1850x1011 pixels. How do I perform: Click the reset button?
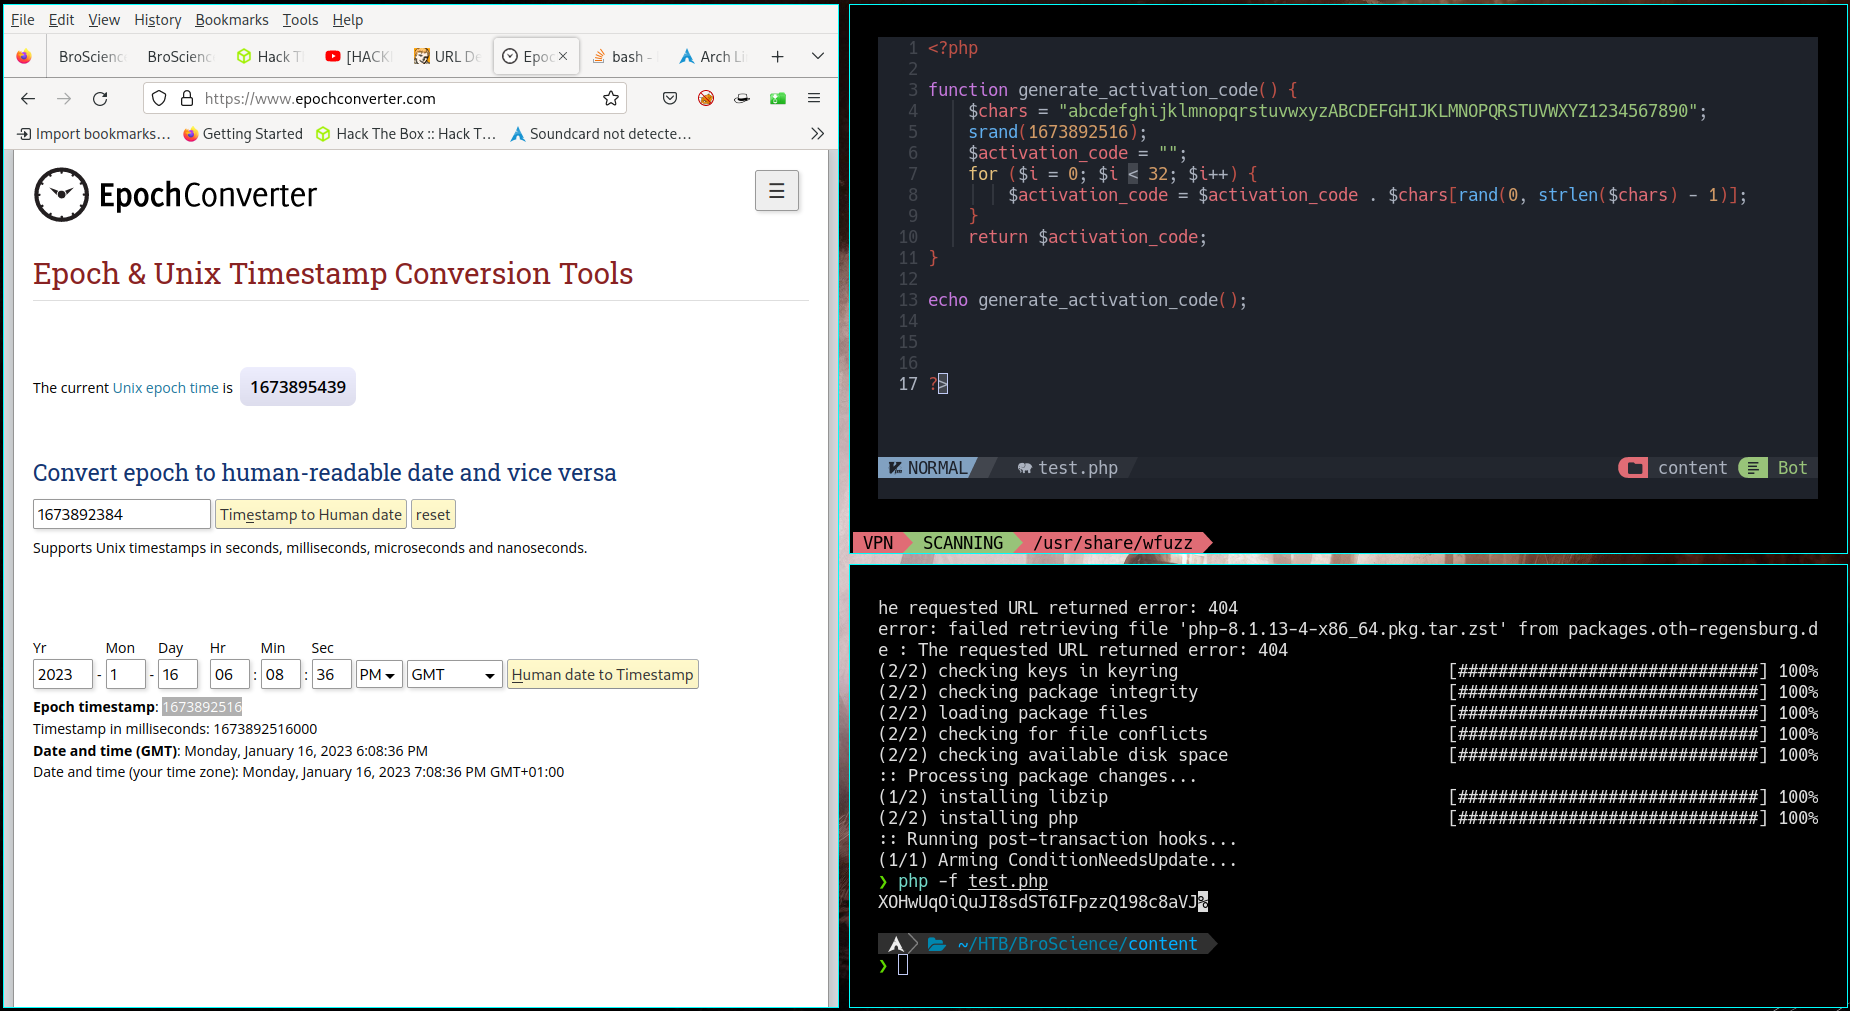(x=433, y=514)
